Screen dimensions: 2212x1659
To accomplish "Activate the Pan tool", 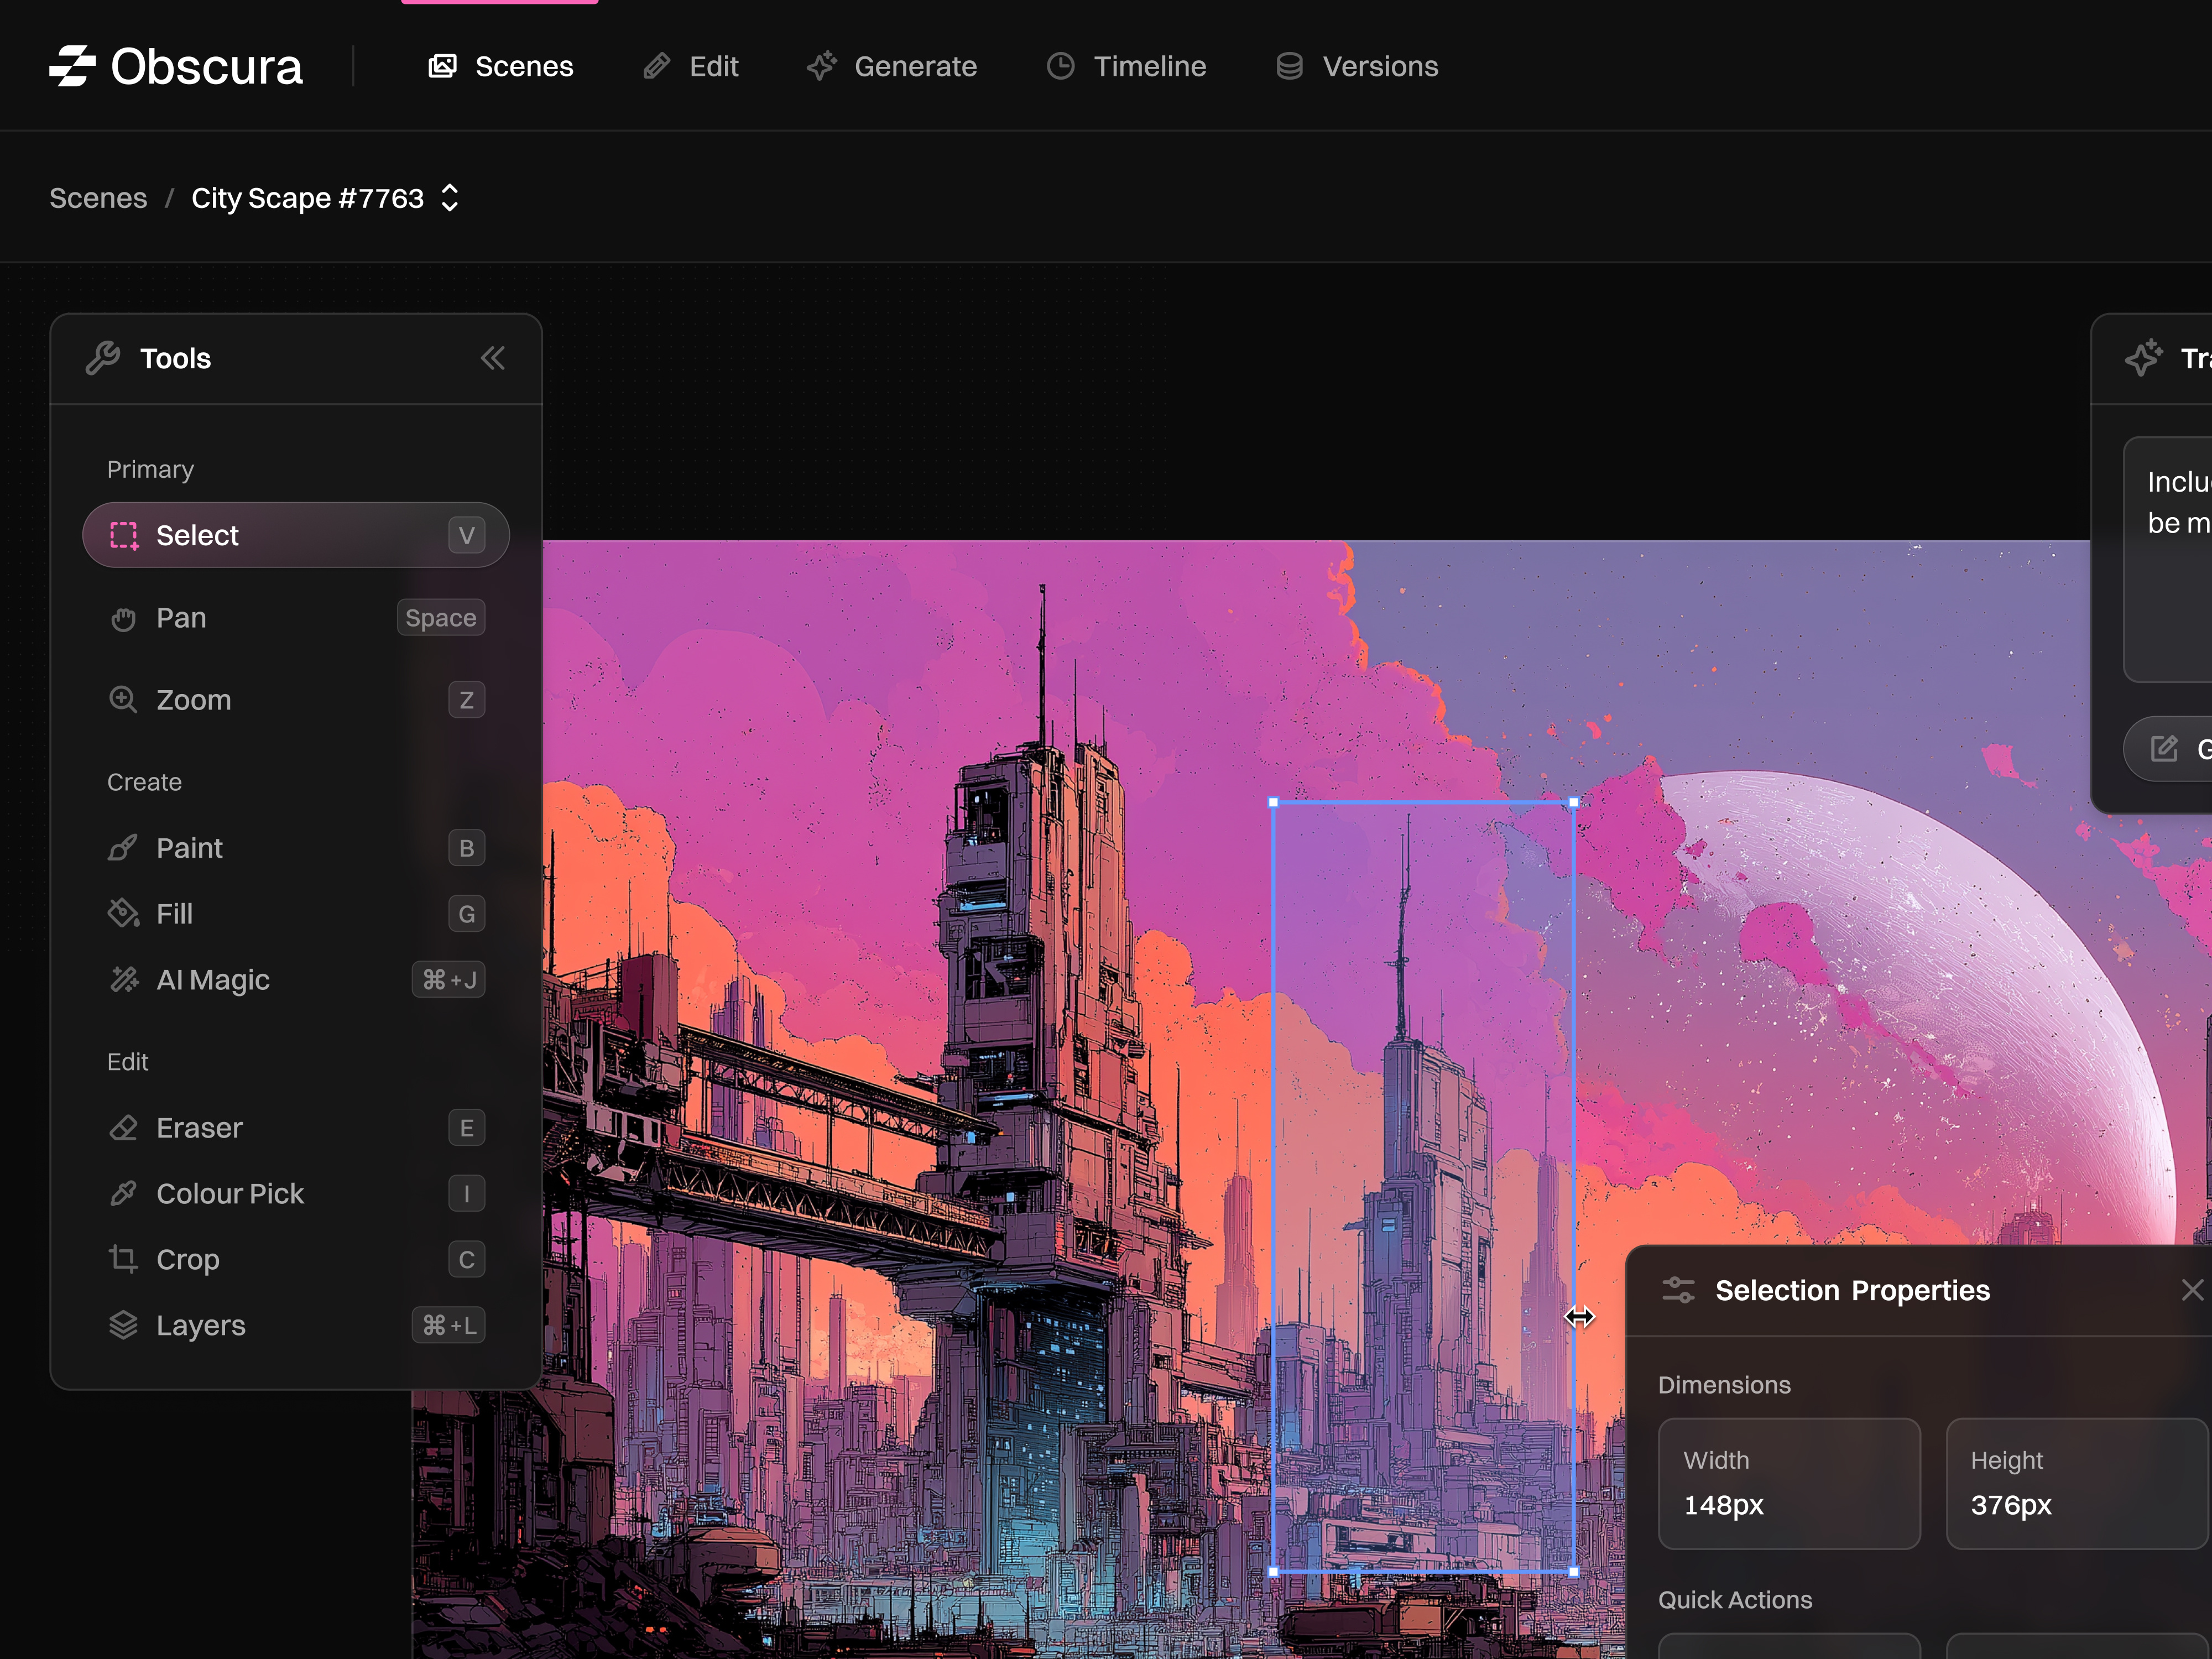I will [296, 618].
